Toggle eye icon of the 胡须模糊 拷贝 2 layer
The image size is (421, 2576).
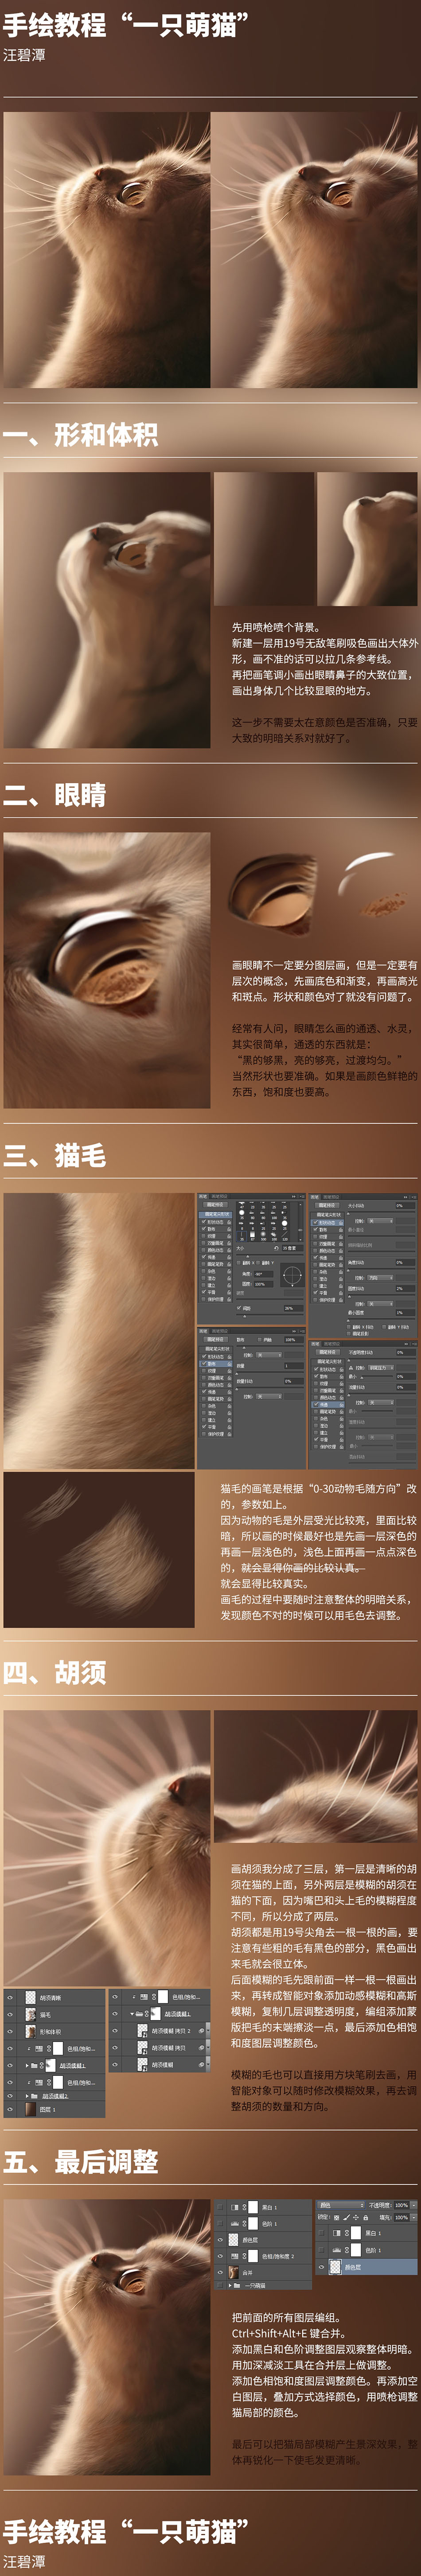click(x=115, y=2031)
